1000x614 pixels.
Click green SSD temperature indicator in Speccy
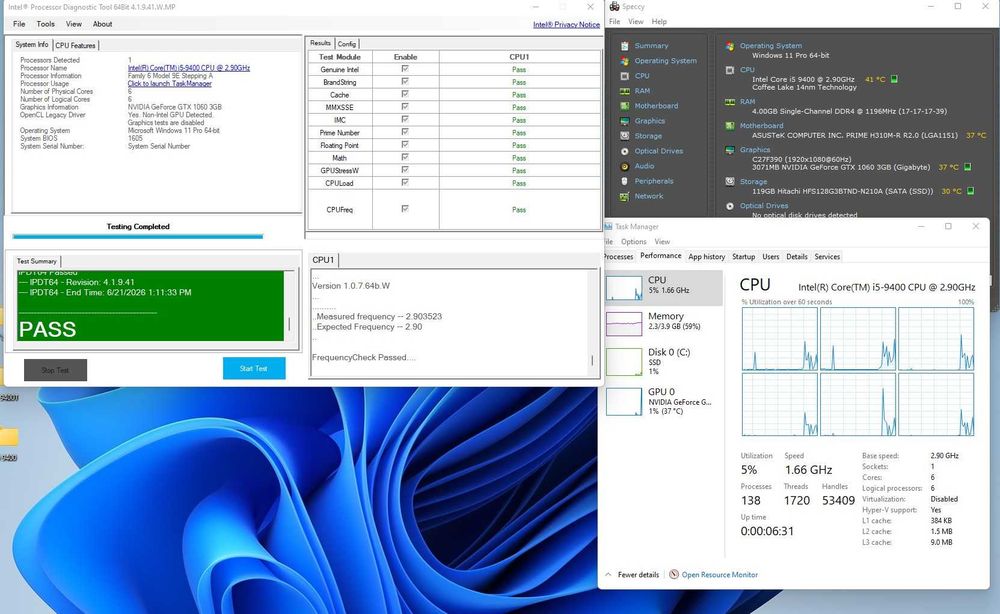pos(971,191)
